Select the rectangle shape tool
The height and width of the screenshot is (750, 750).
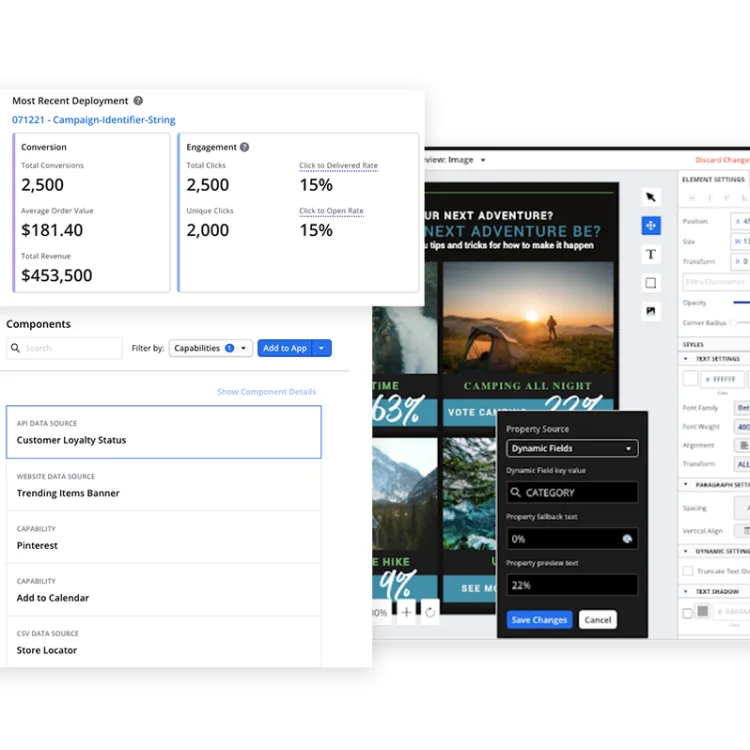coord(651,283)
